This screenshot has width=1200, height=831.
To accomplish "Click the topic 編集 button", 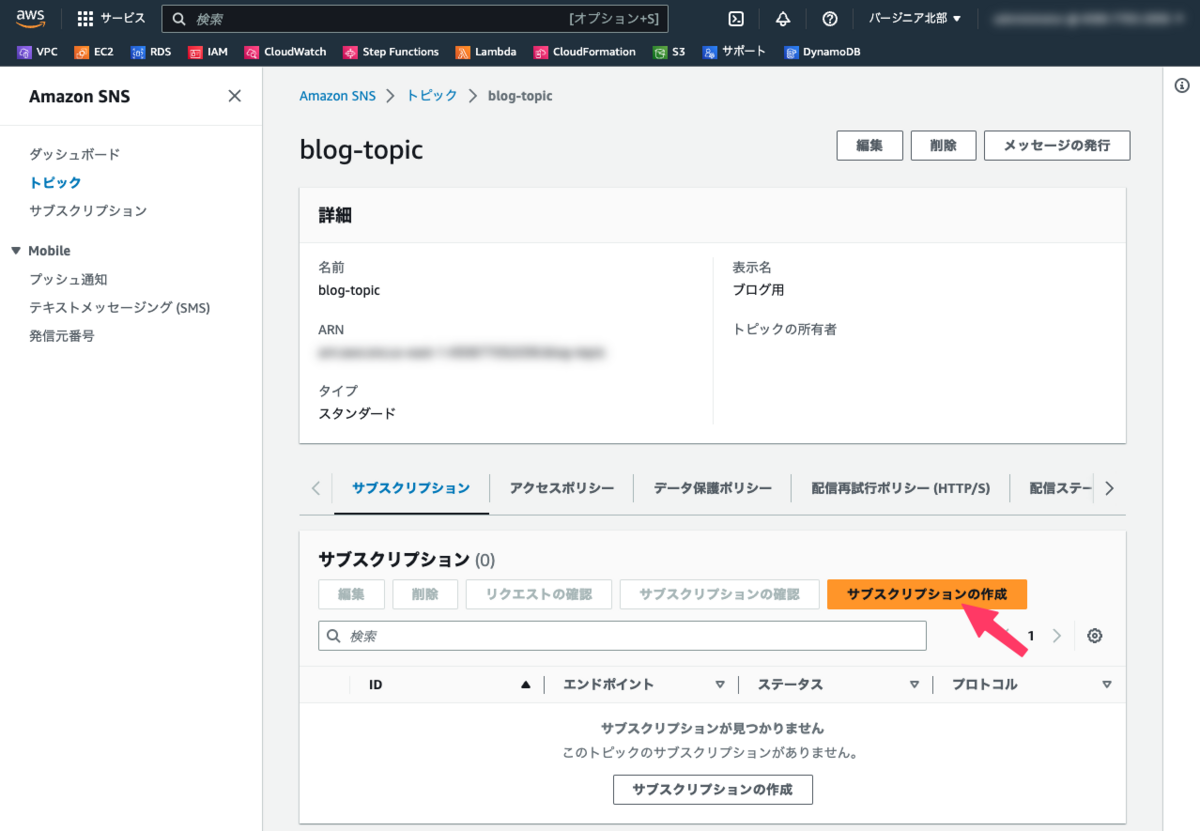I will (870, 145).
